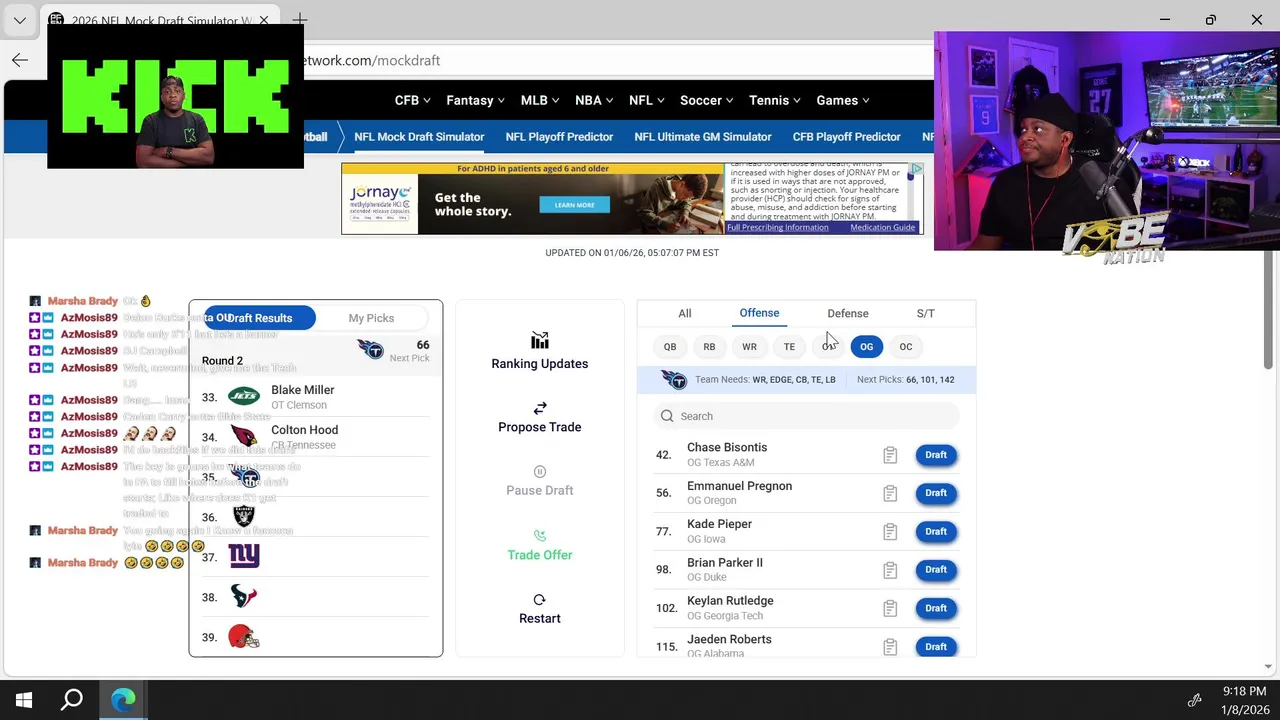Close the current browser tab
The height and width of the screenshot is (720, 1280).
(x=264, y=20)
